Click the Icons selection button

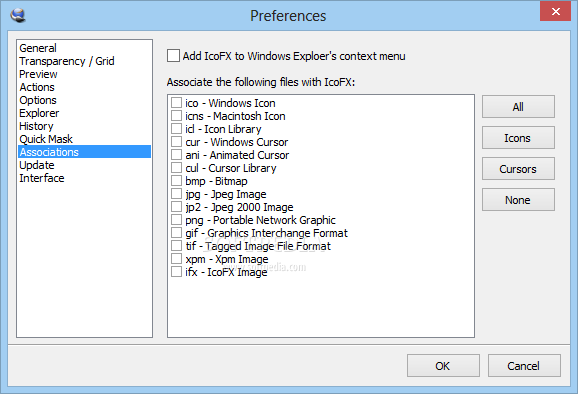tap(518, 138)
